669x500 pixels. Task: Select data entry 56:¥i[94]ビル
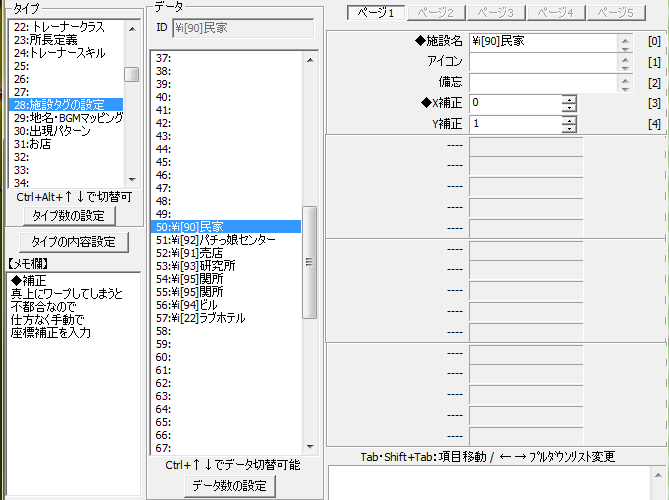pyautogui.click(x=226, y=305)
